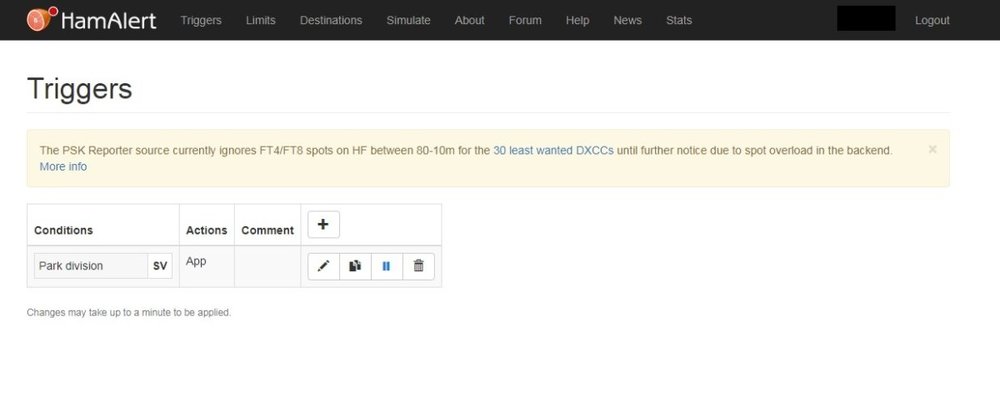Log out using the Logout link

tap(932, 20)
